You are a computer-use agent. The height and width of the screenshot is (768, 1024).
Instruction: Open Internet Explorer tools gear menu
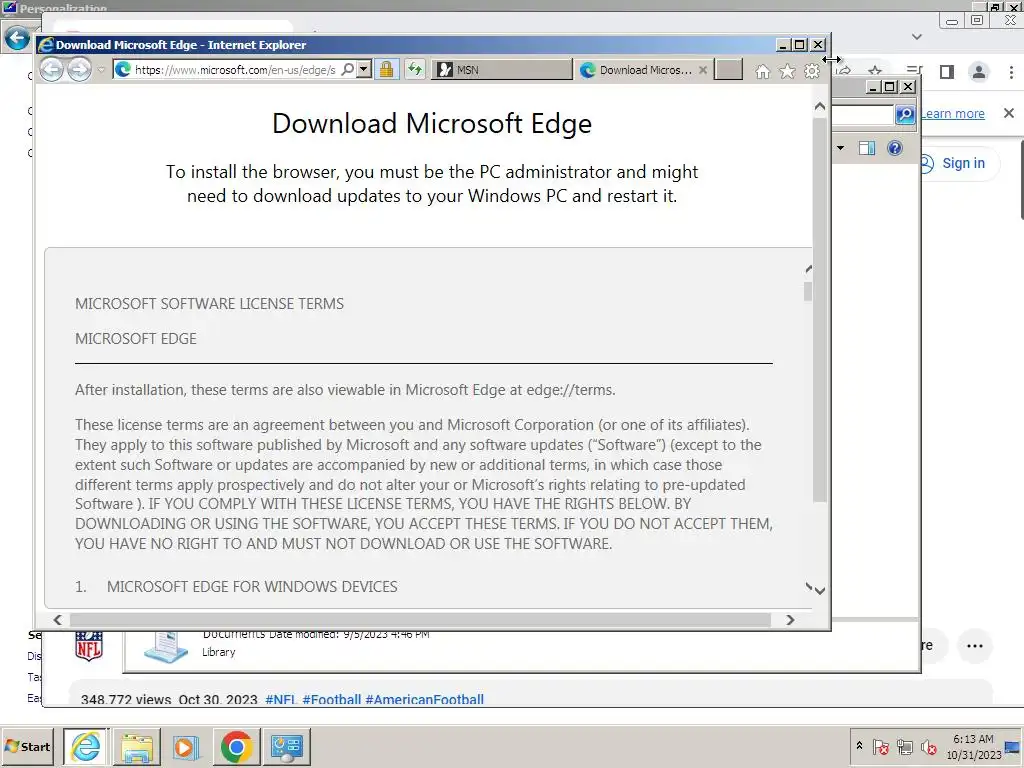coord(812,71)
